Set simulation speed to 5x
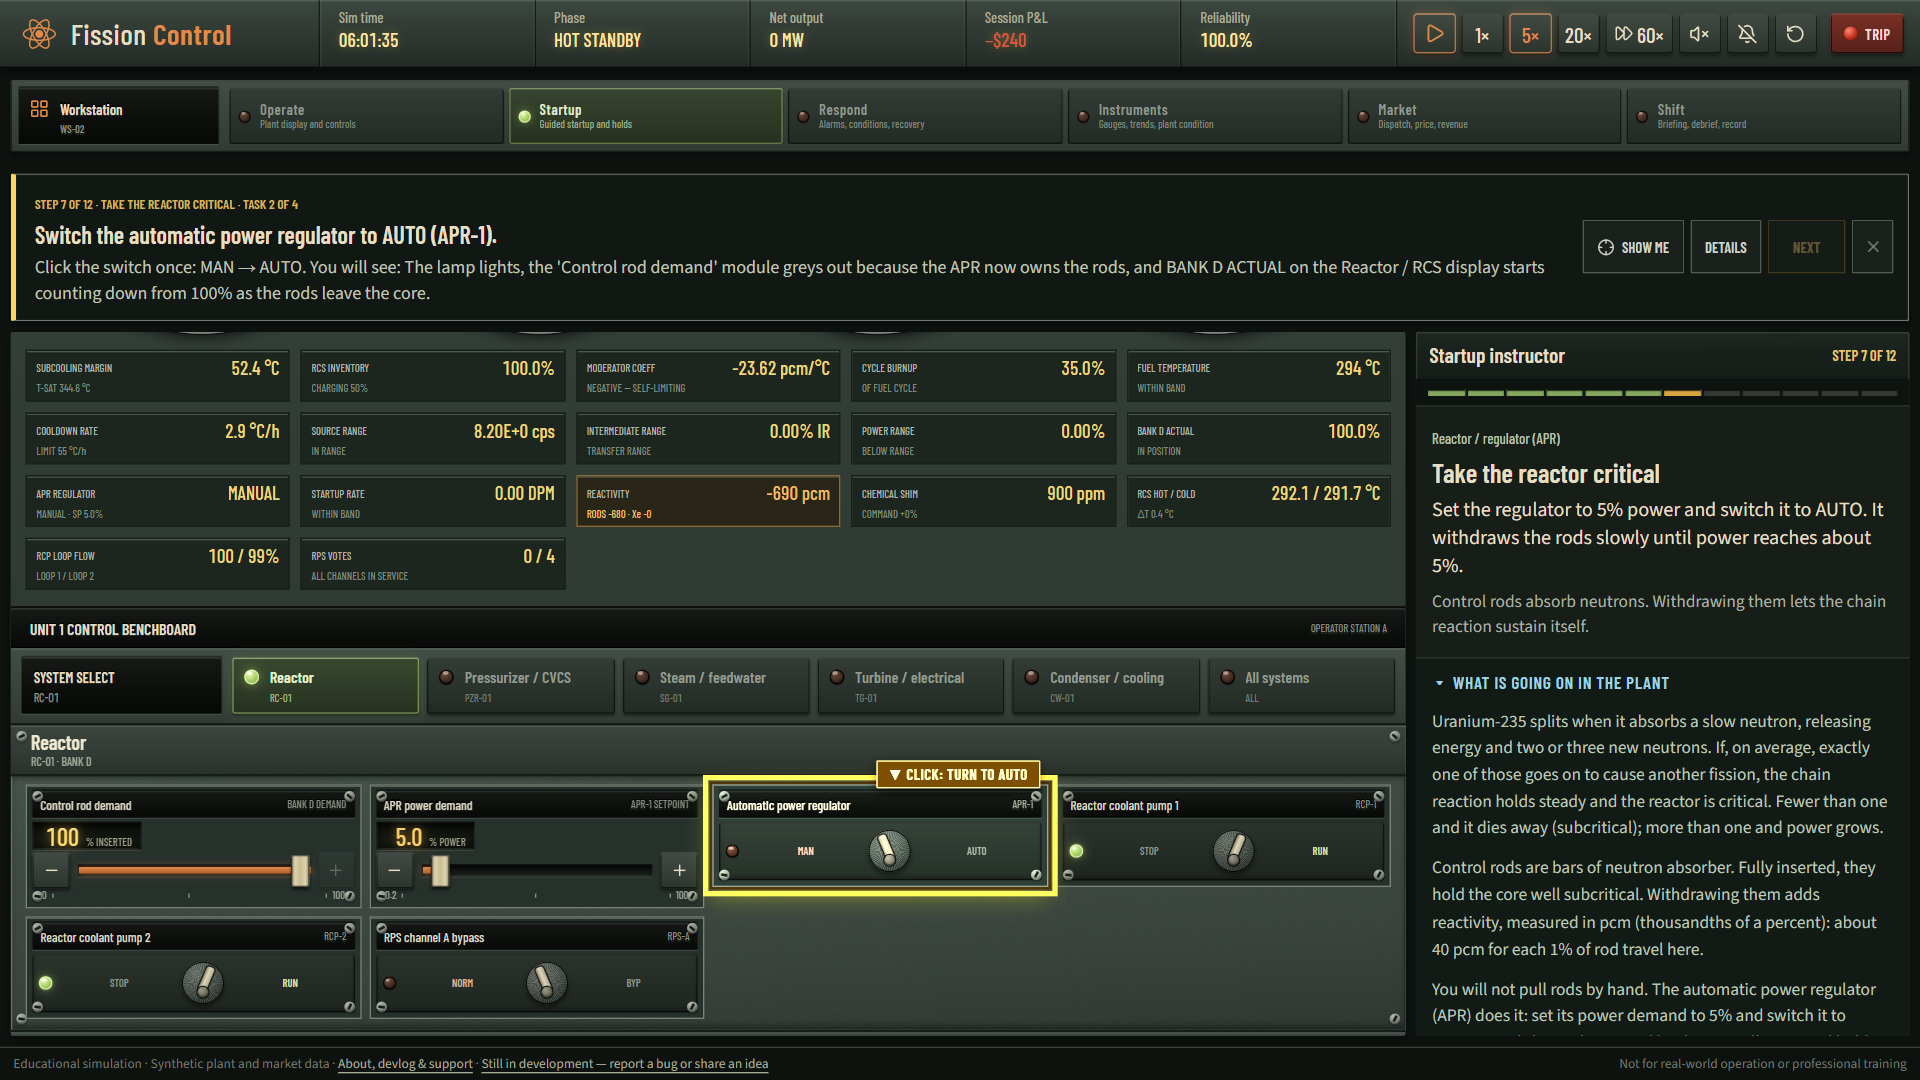1920x1080 pixels. [x=1530, y=34]
